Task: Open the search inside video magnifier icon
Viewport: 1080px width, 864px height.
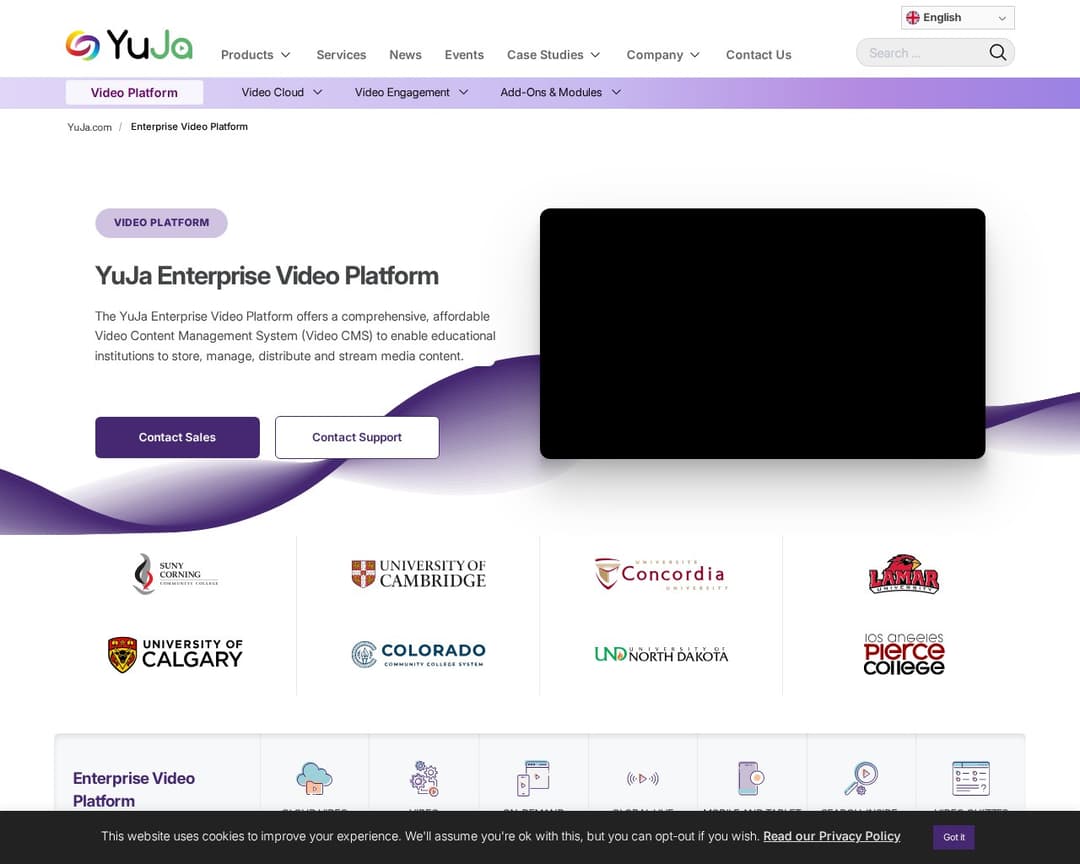Action: [861, 778]
